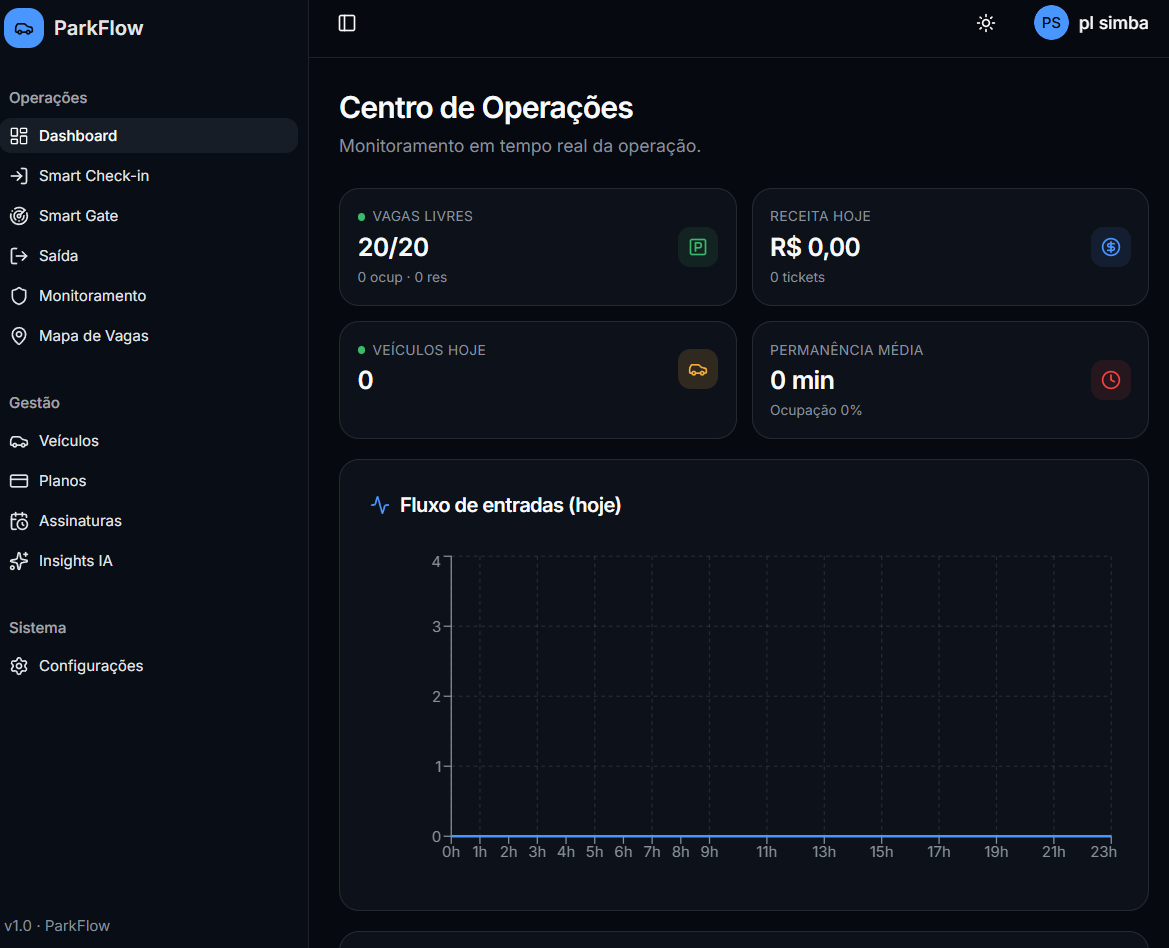Go to Planos
Viewport: 1169px width, 948px height.
tap(149, 481)
